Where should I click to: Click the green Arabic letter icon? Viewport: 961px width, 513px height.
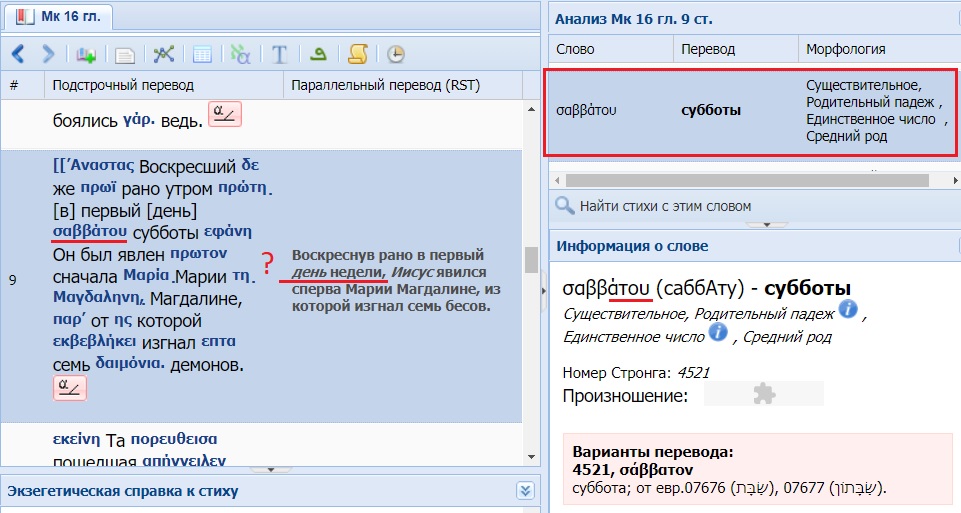[319, 54]
